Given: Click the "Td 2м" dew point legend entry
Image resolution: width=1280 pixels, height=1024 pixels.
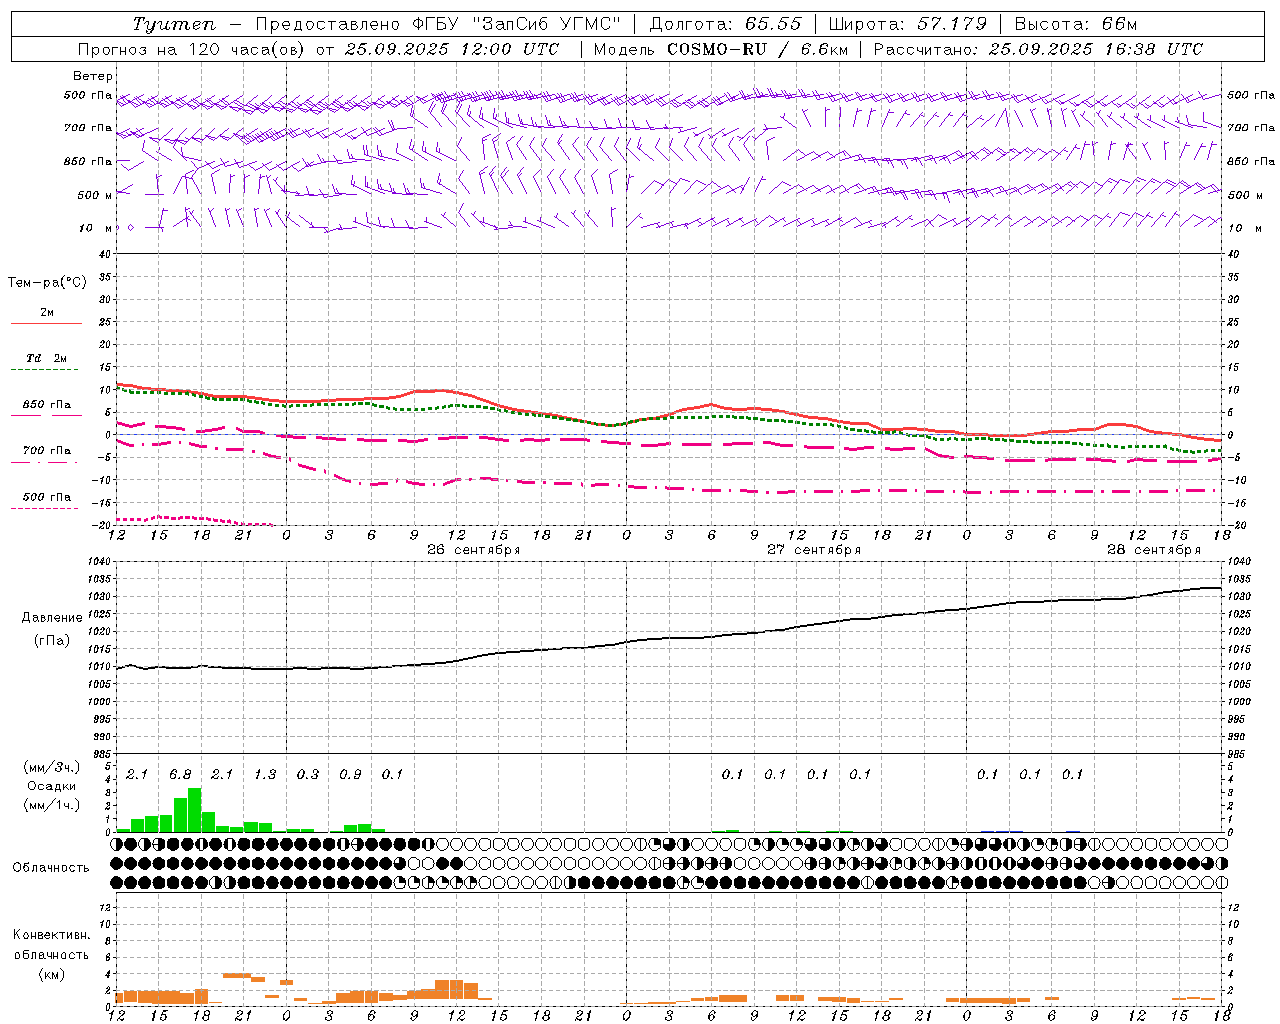Looking at the screenshot, I should coord(46,358).
